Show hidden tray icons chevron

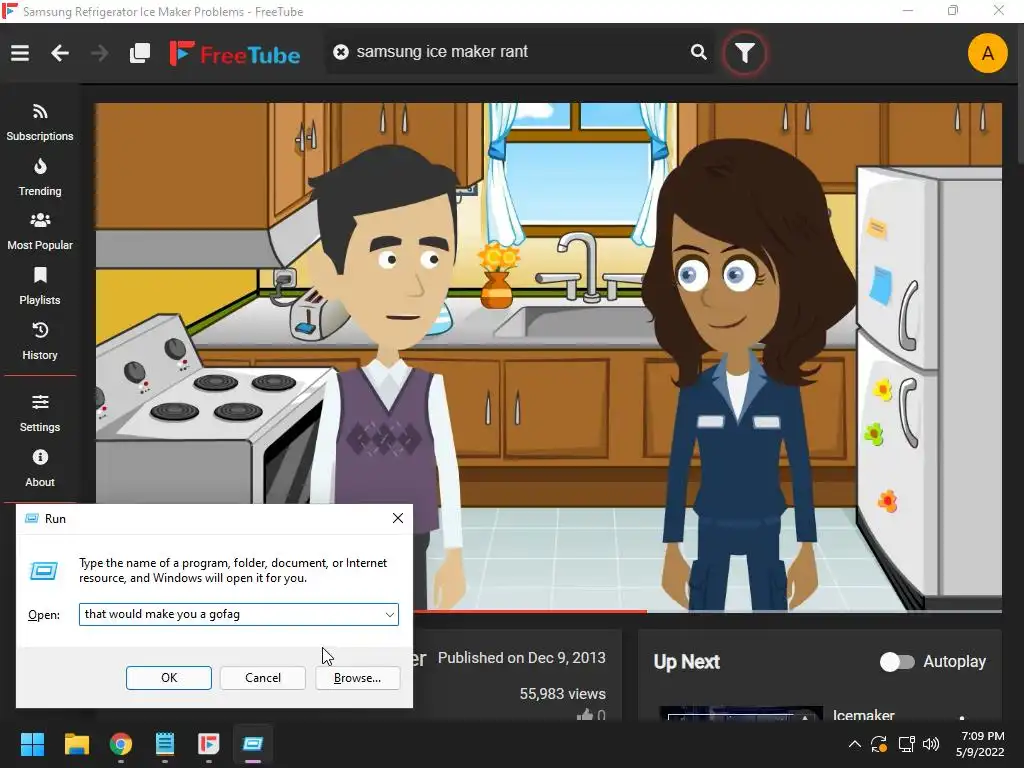click(x=854, y=744)
